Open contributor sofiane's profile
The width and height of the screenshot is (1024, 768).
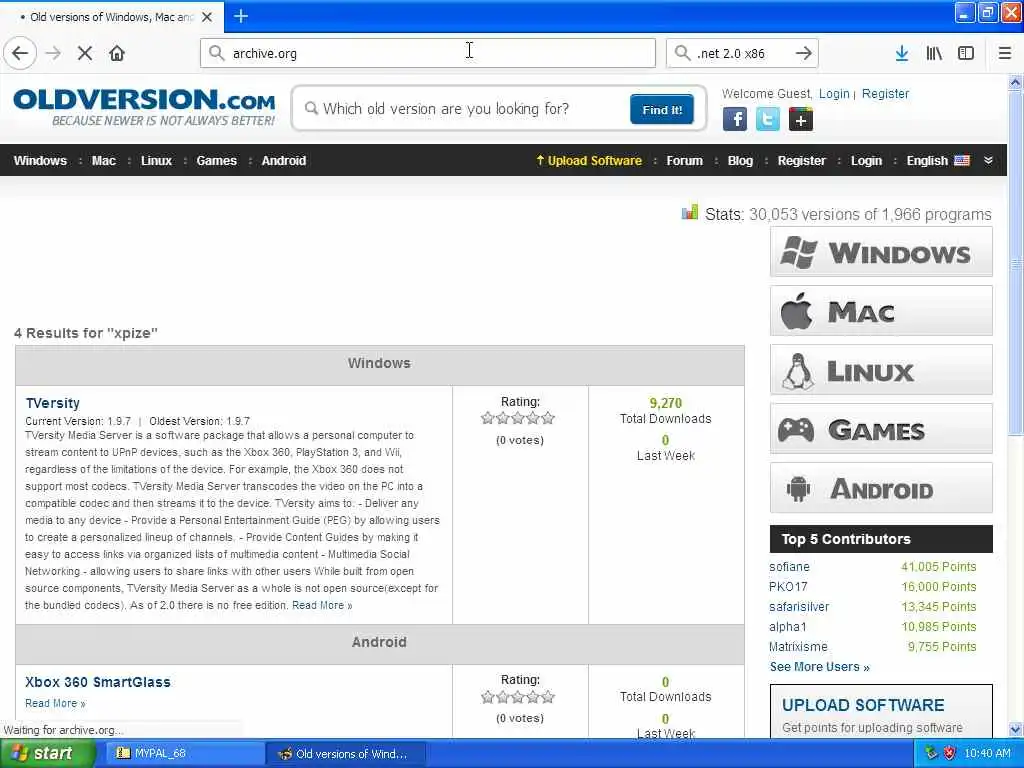(789, 567)
